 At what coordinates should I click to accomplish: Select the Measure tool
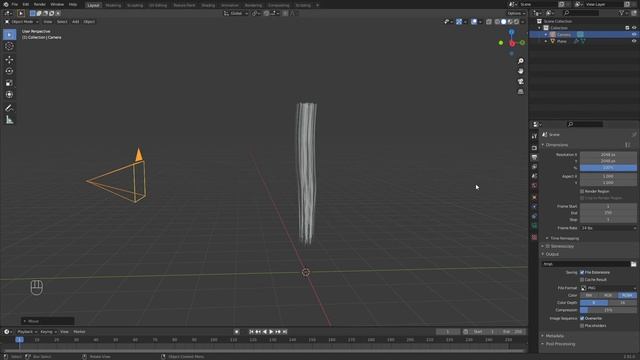9,120
